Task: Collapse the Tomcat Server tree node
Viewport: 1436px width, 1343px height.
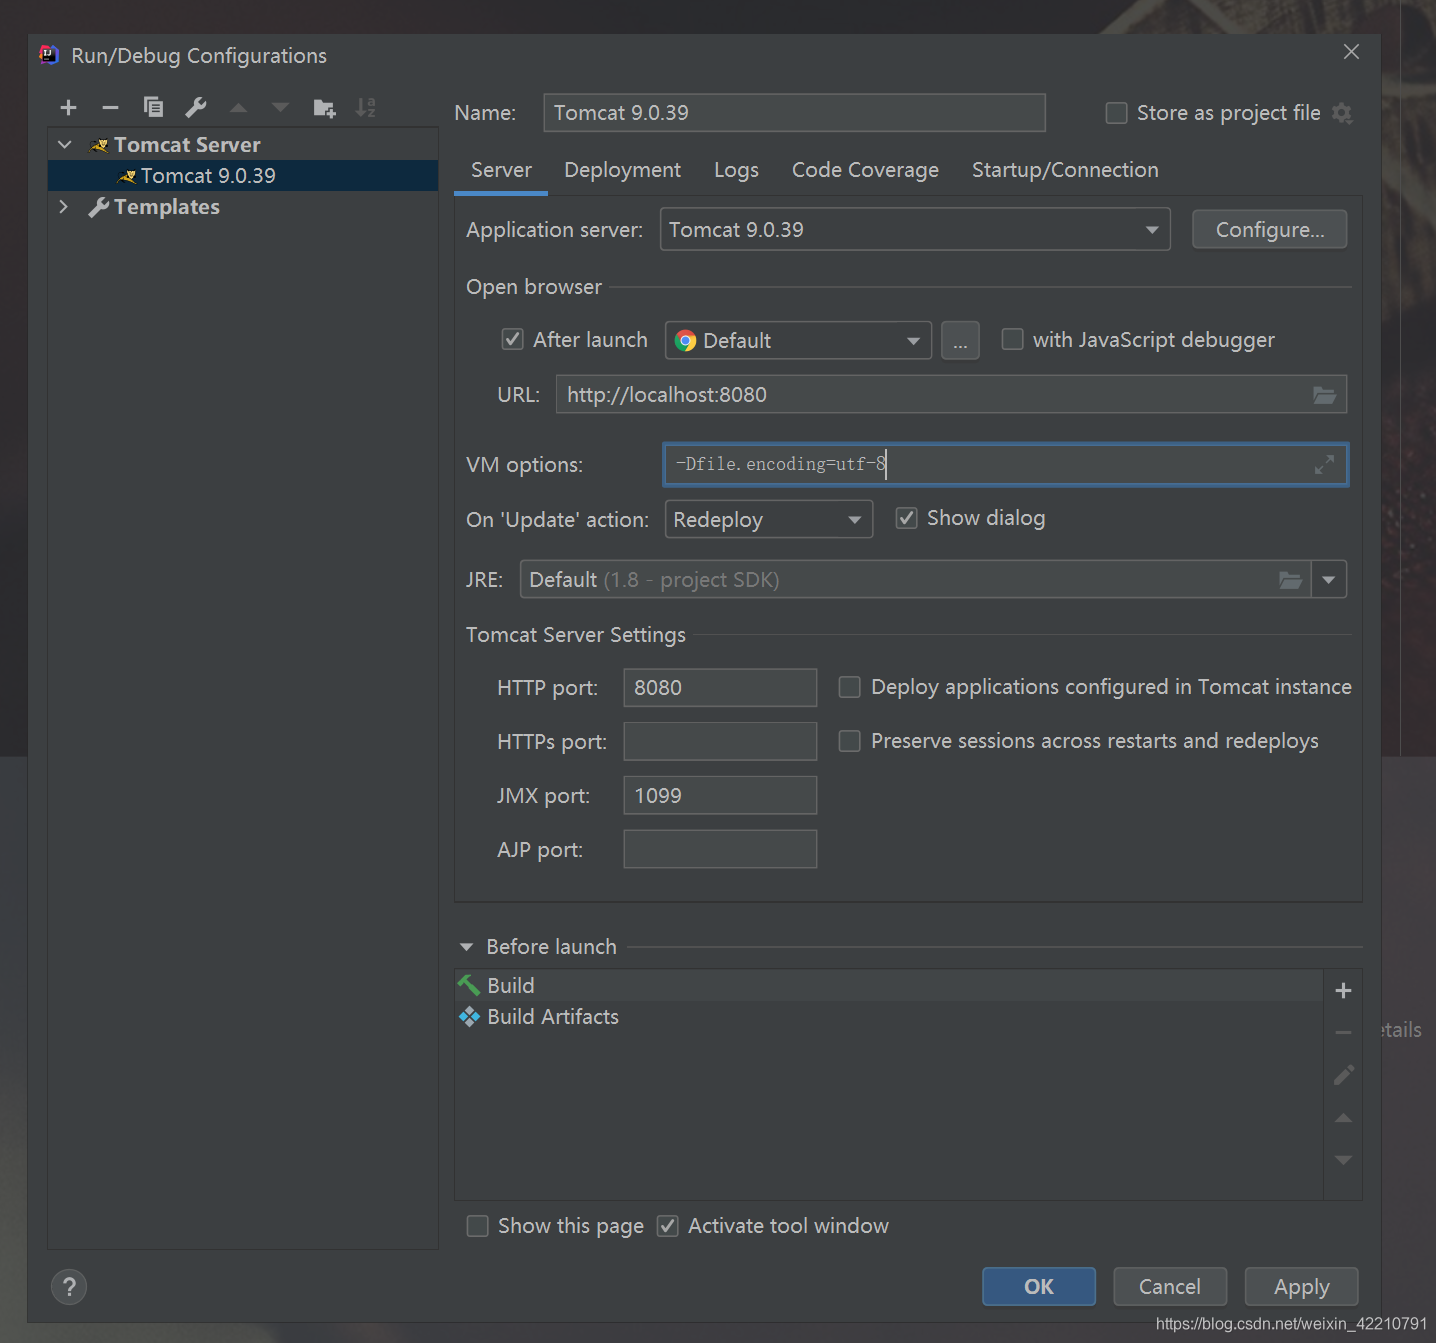Action: [x=65, y=145]
